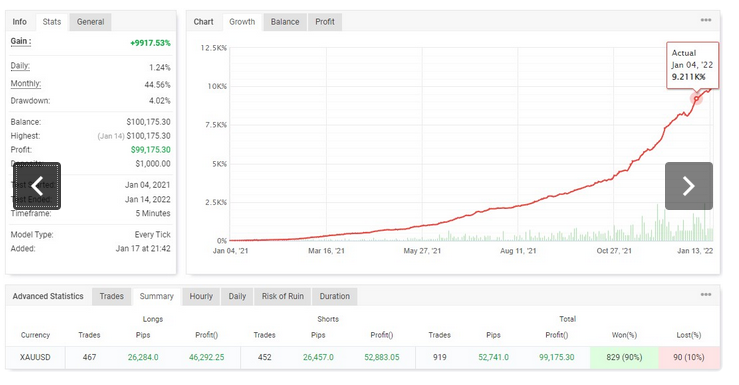
Task: Click the Daily label in Info panel
Action: tap(20, 66)
